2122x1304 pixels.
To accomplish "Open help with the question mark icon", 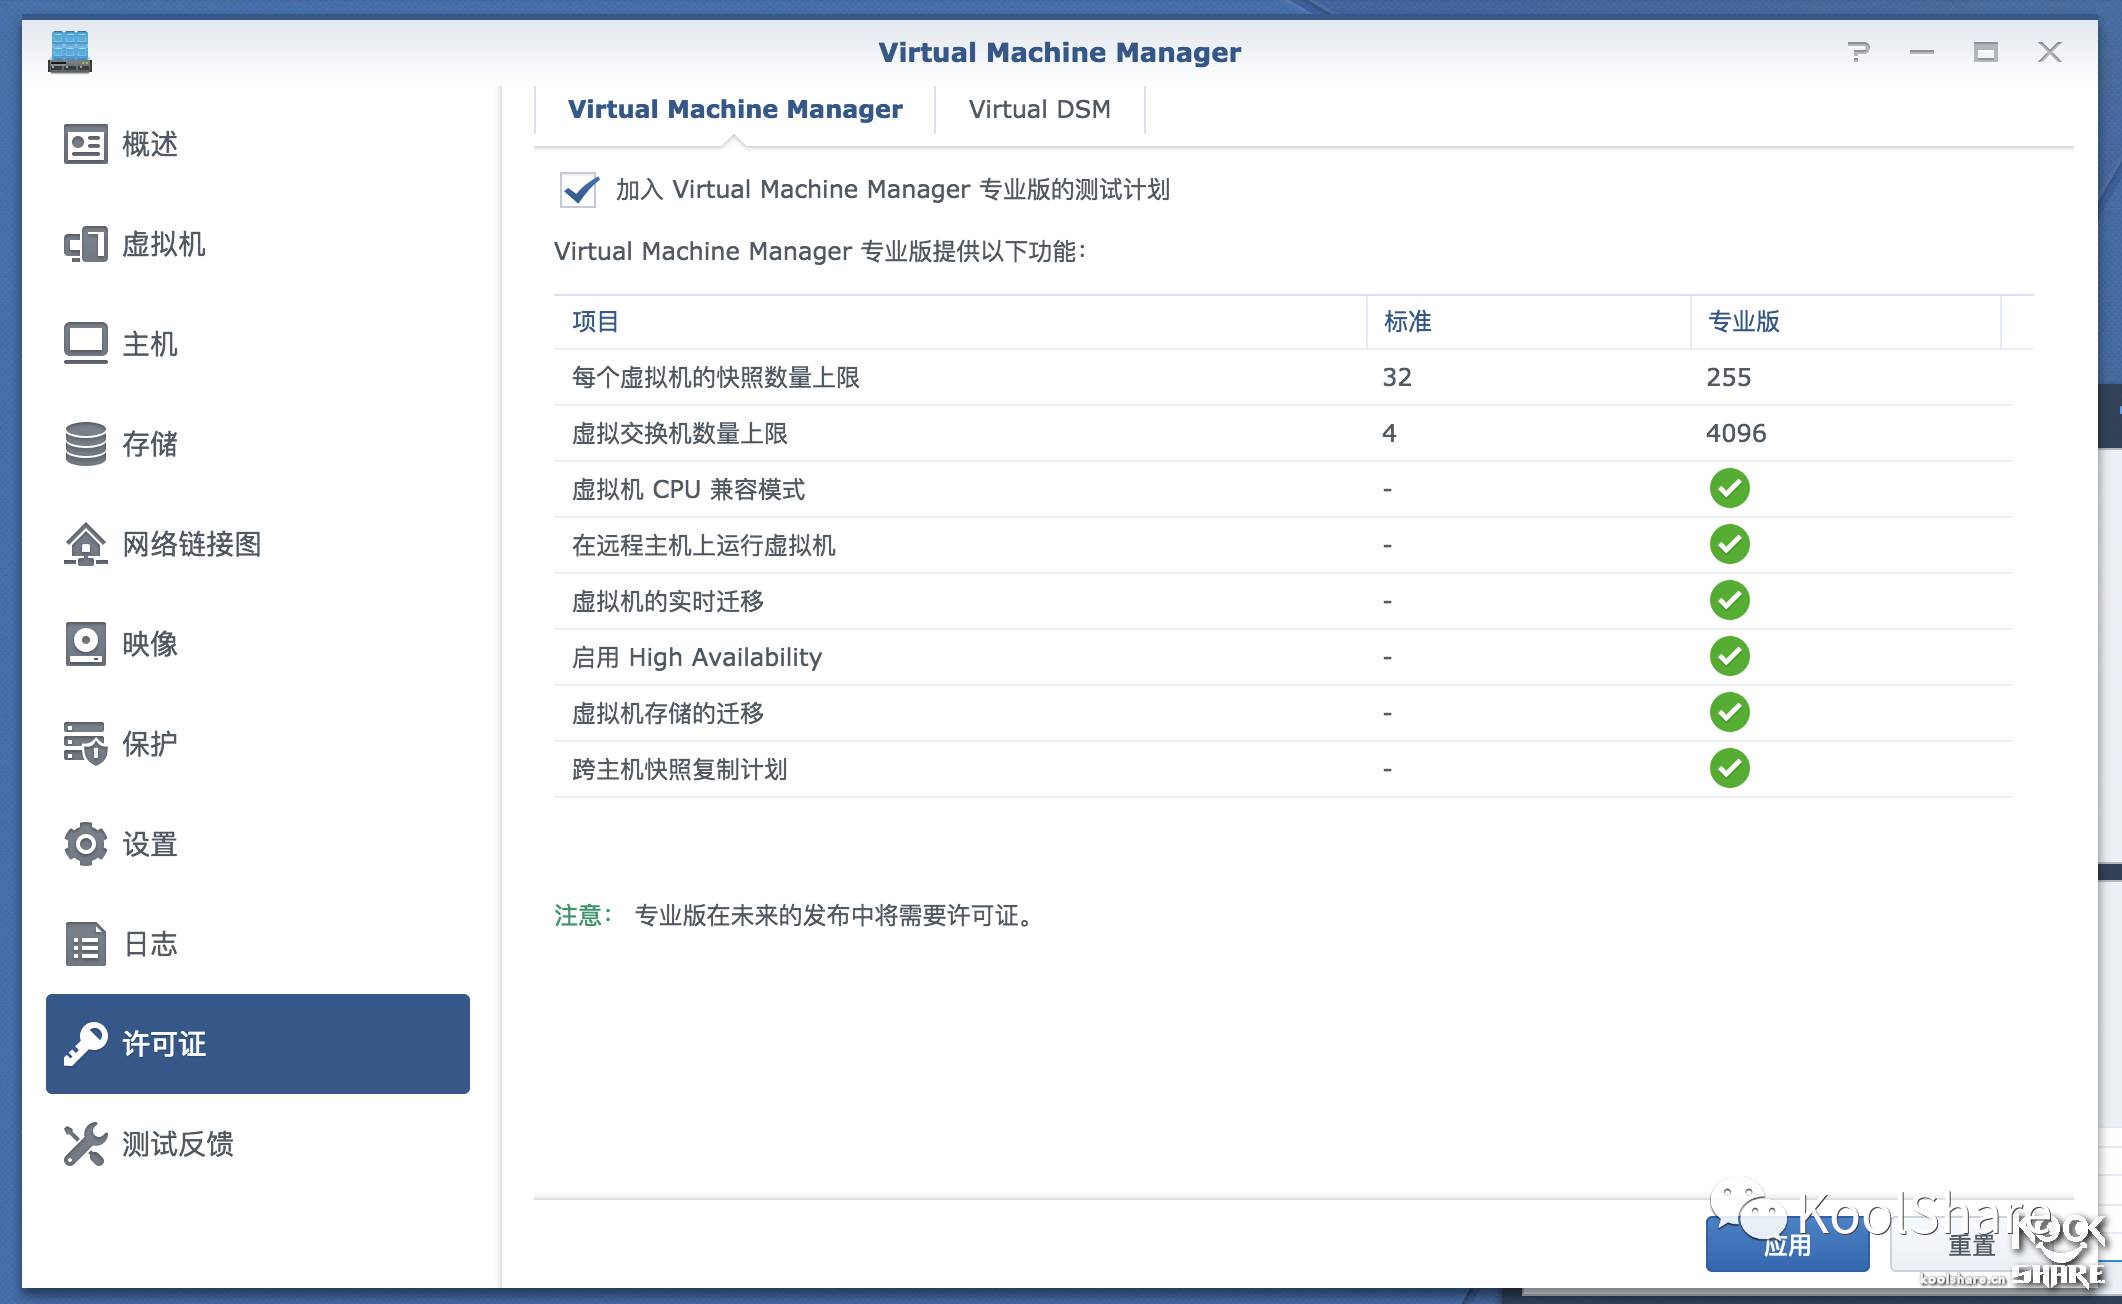I will click(1858, 52).
